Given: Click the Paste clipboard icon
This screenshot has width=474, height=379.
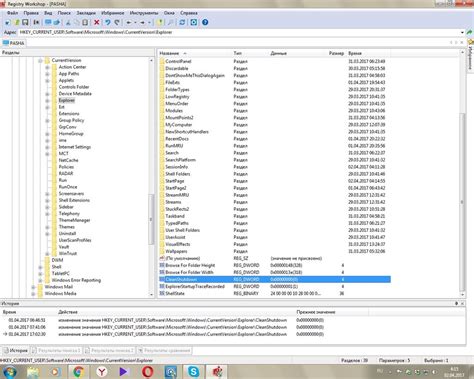Looking at the screenshot, I should click(x=85, y=22).
